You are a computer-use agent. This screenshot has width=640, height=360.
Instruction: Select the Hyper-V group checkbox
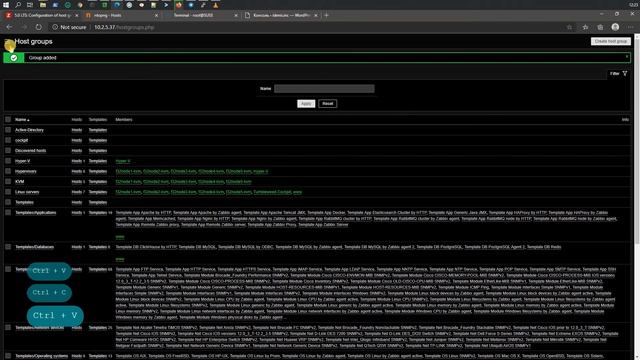point(8,161)
